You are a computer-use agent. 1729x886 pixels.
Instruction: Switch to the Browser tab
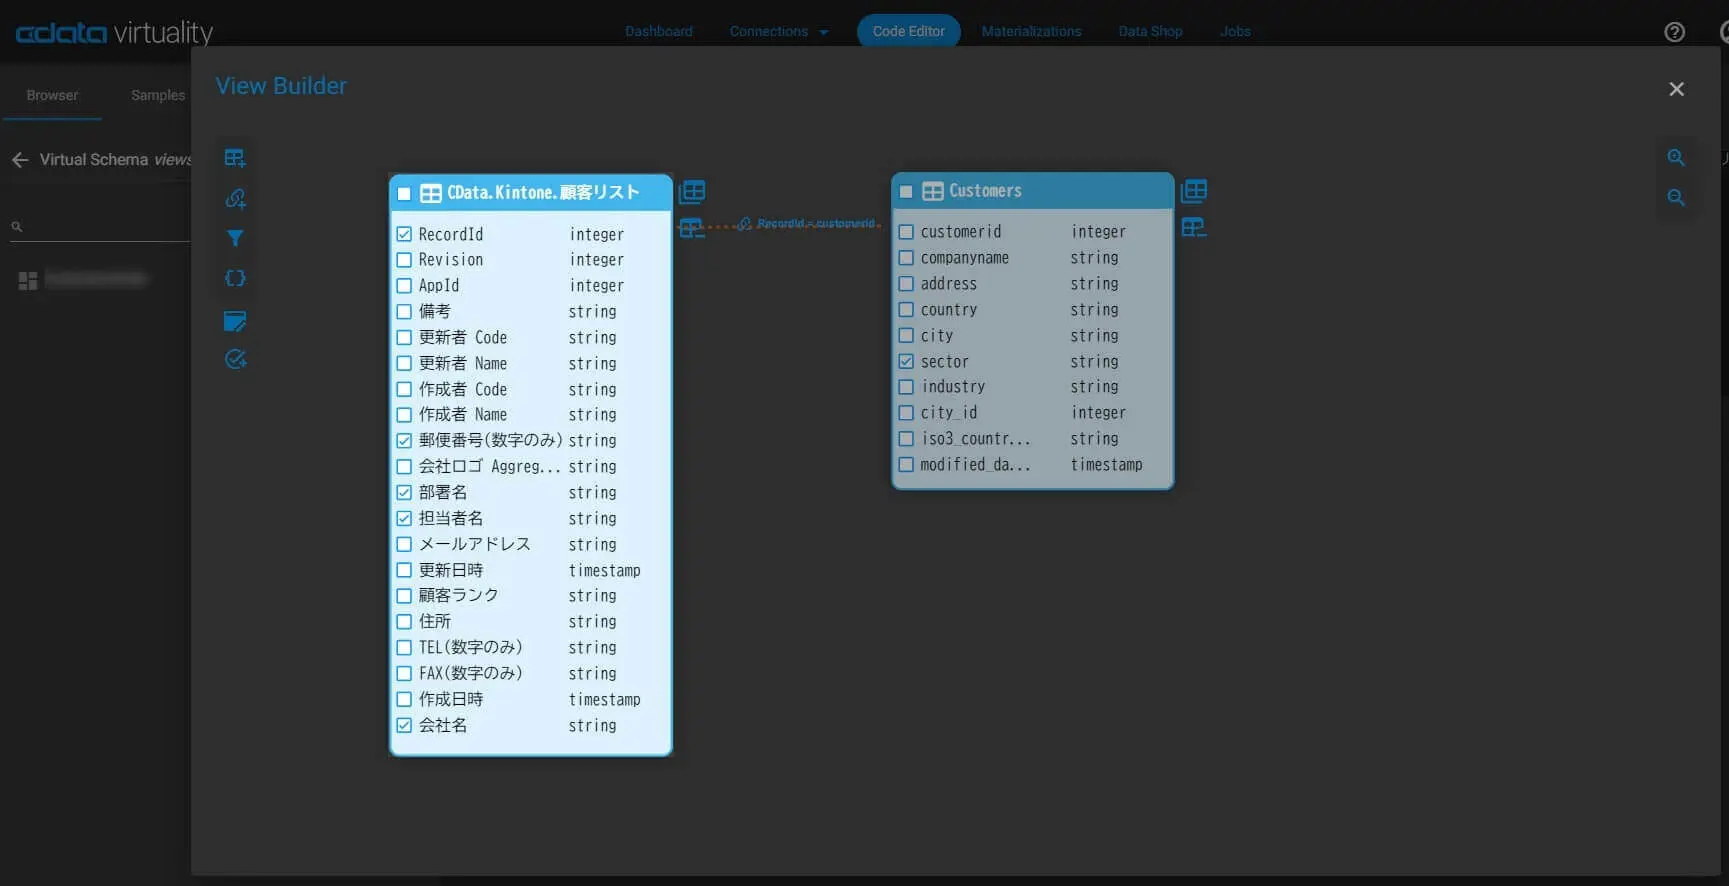point(52,96)
